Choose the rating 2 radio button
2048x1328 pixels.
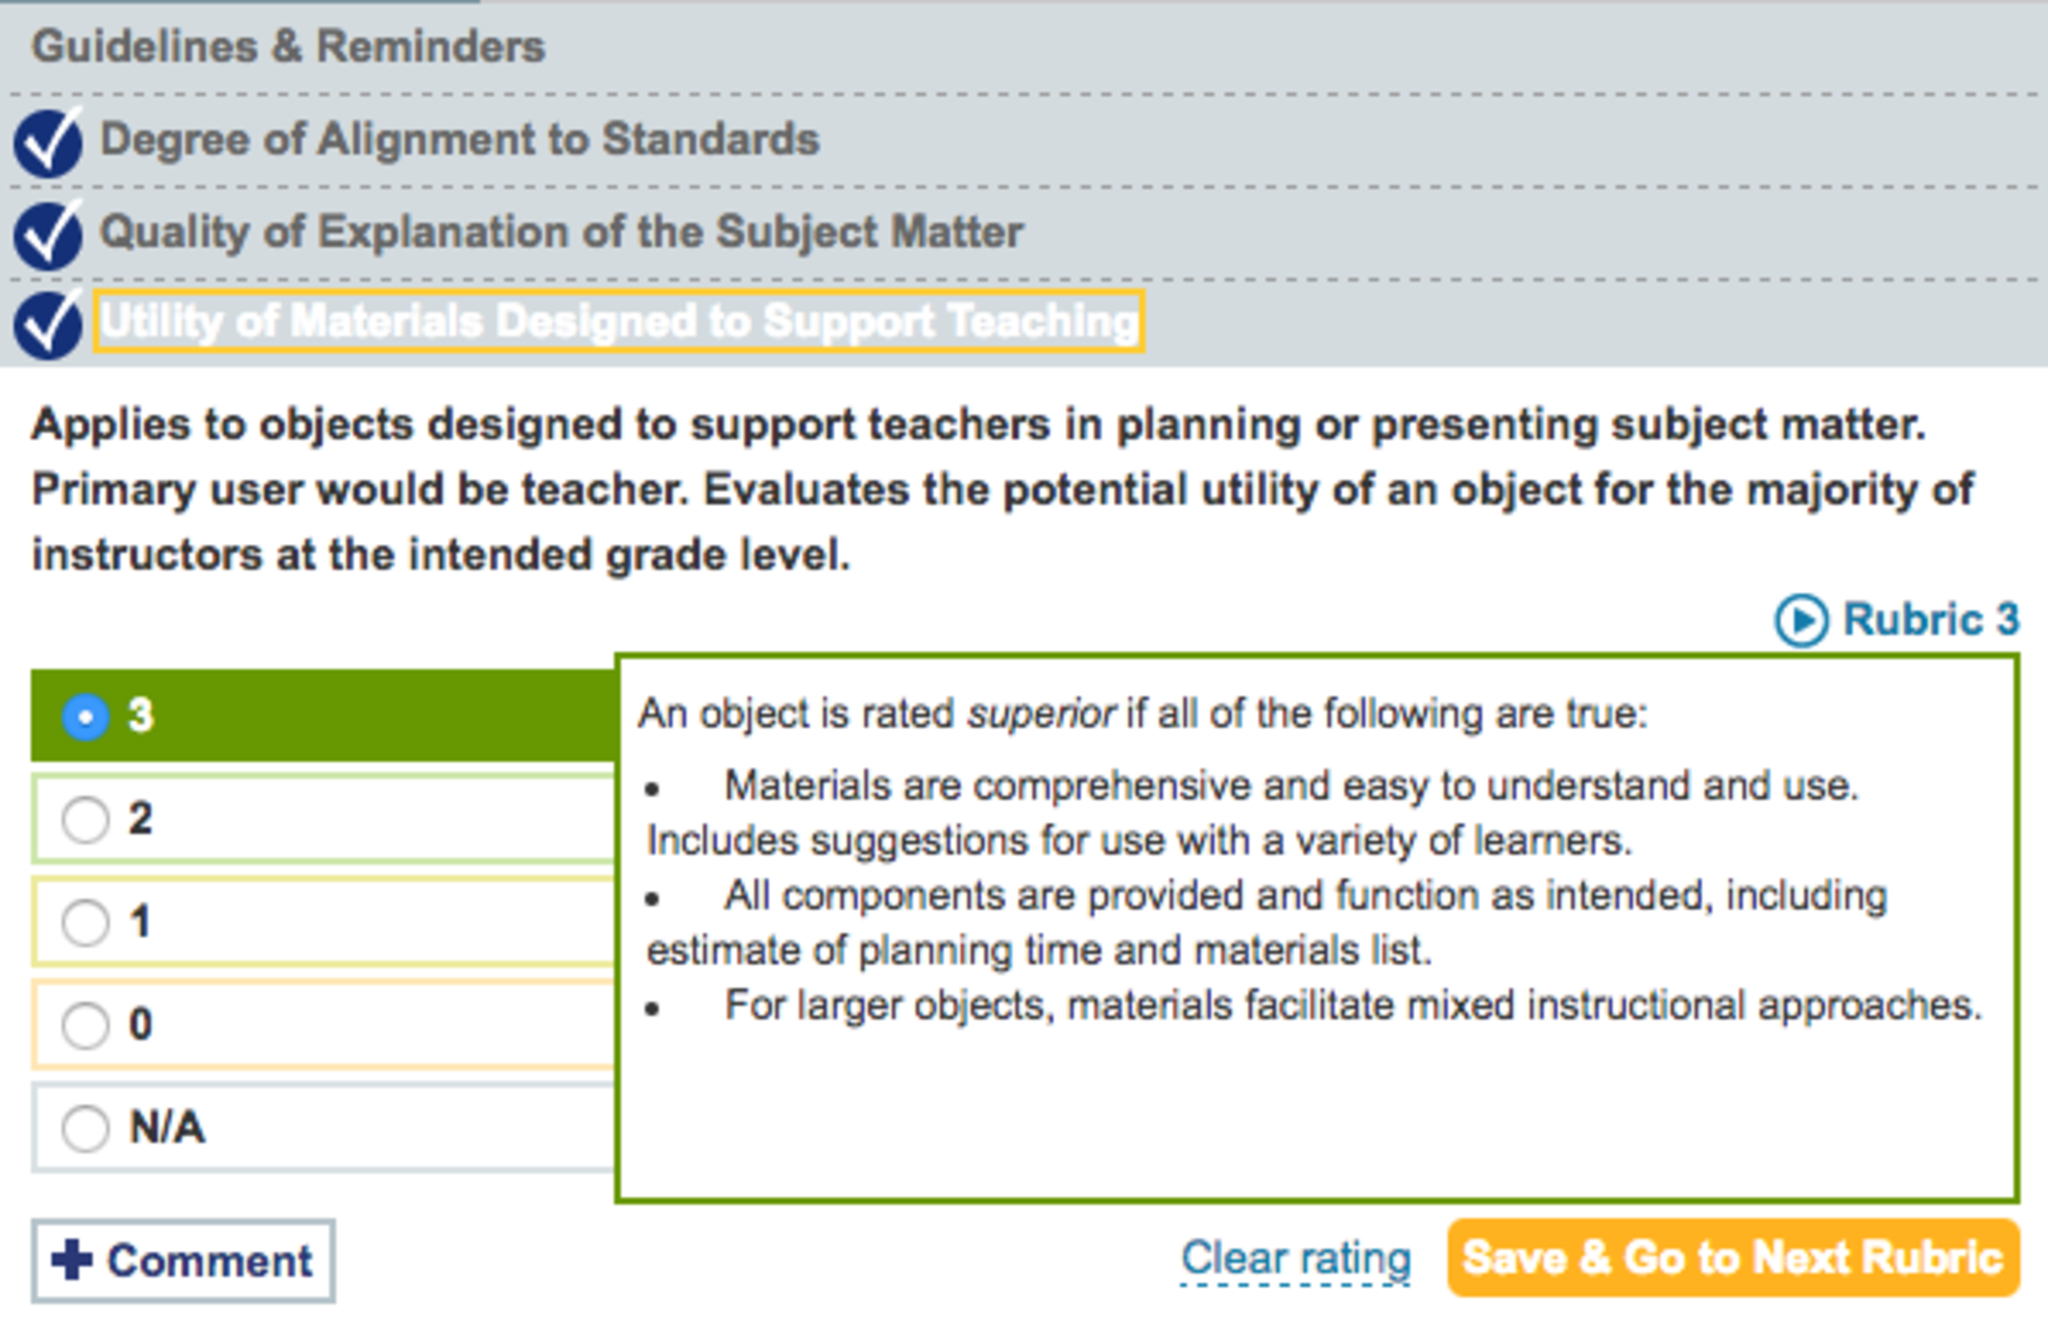[85, 819]
